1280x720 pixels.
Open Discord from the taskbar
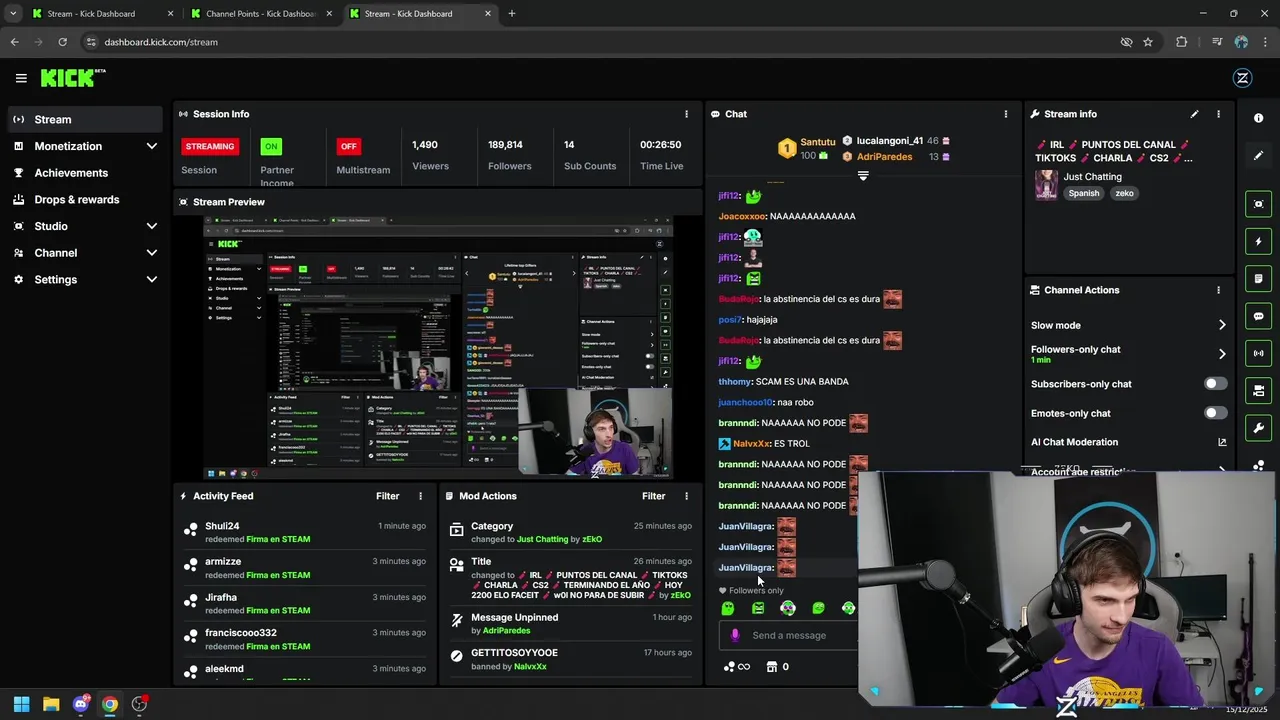[x=81, y=704]
